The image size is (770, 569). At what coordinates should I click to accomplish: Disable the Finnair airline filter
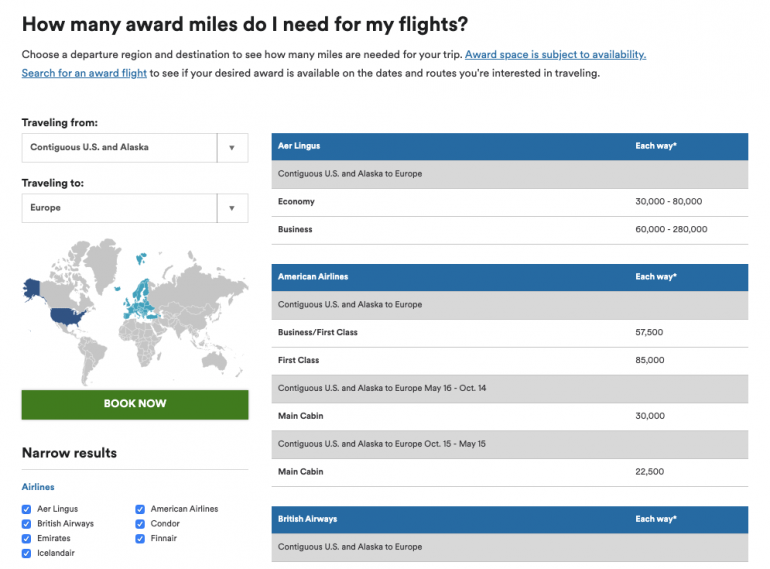[140, 538]
